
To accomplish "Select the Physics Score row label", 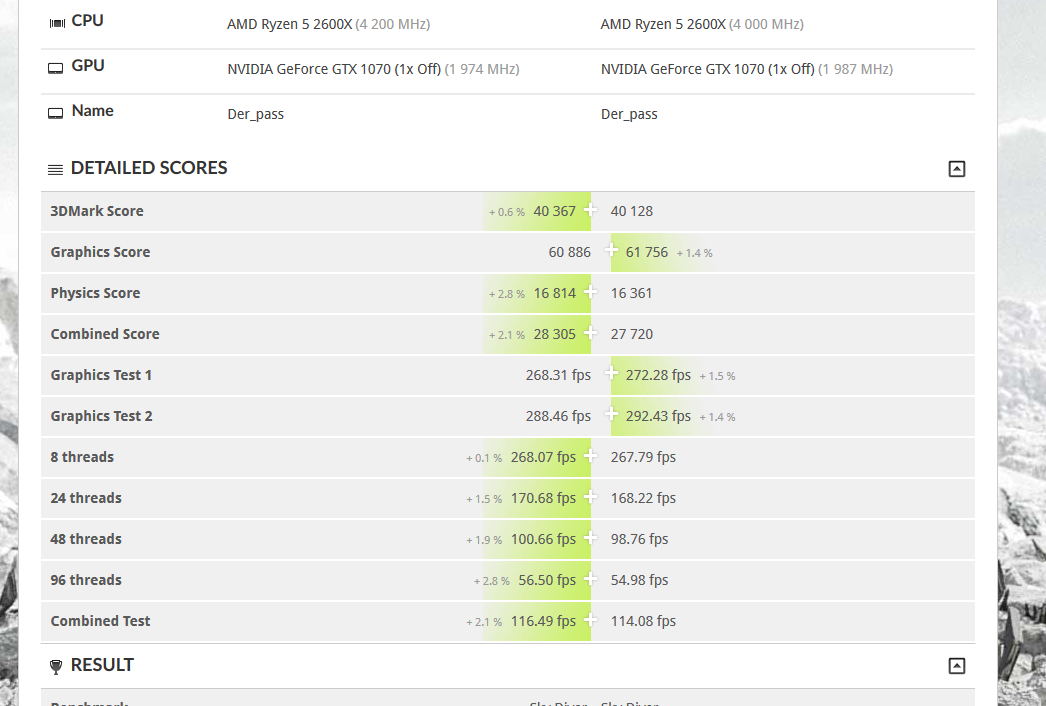I will click(x=95, y=294).
